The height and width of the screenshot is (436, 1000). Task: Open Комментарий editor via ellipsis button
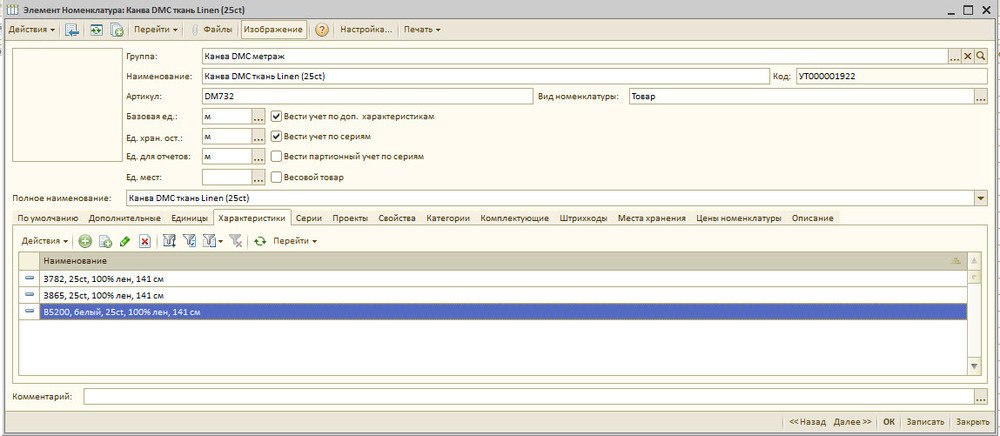coord(981,396)
